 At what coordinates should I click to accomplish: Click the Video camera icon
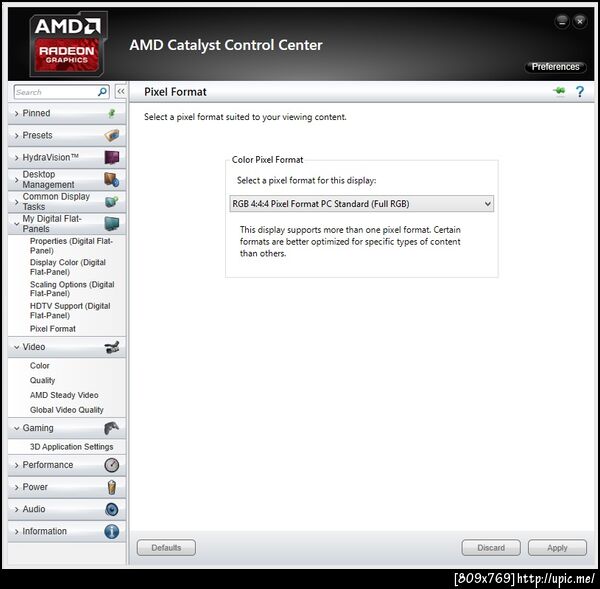click(112, 347)
